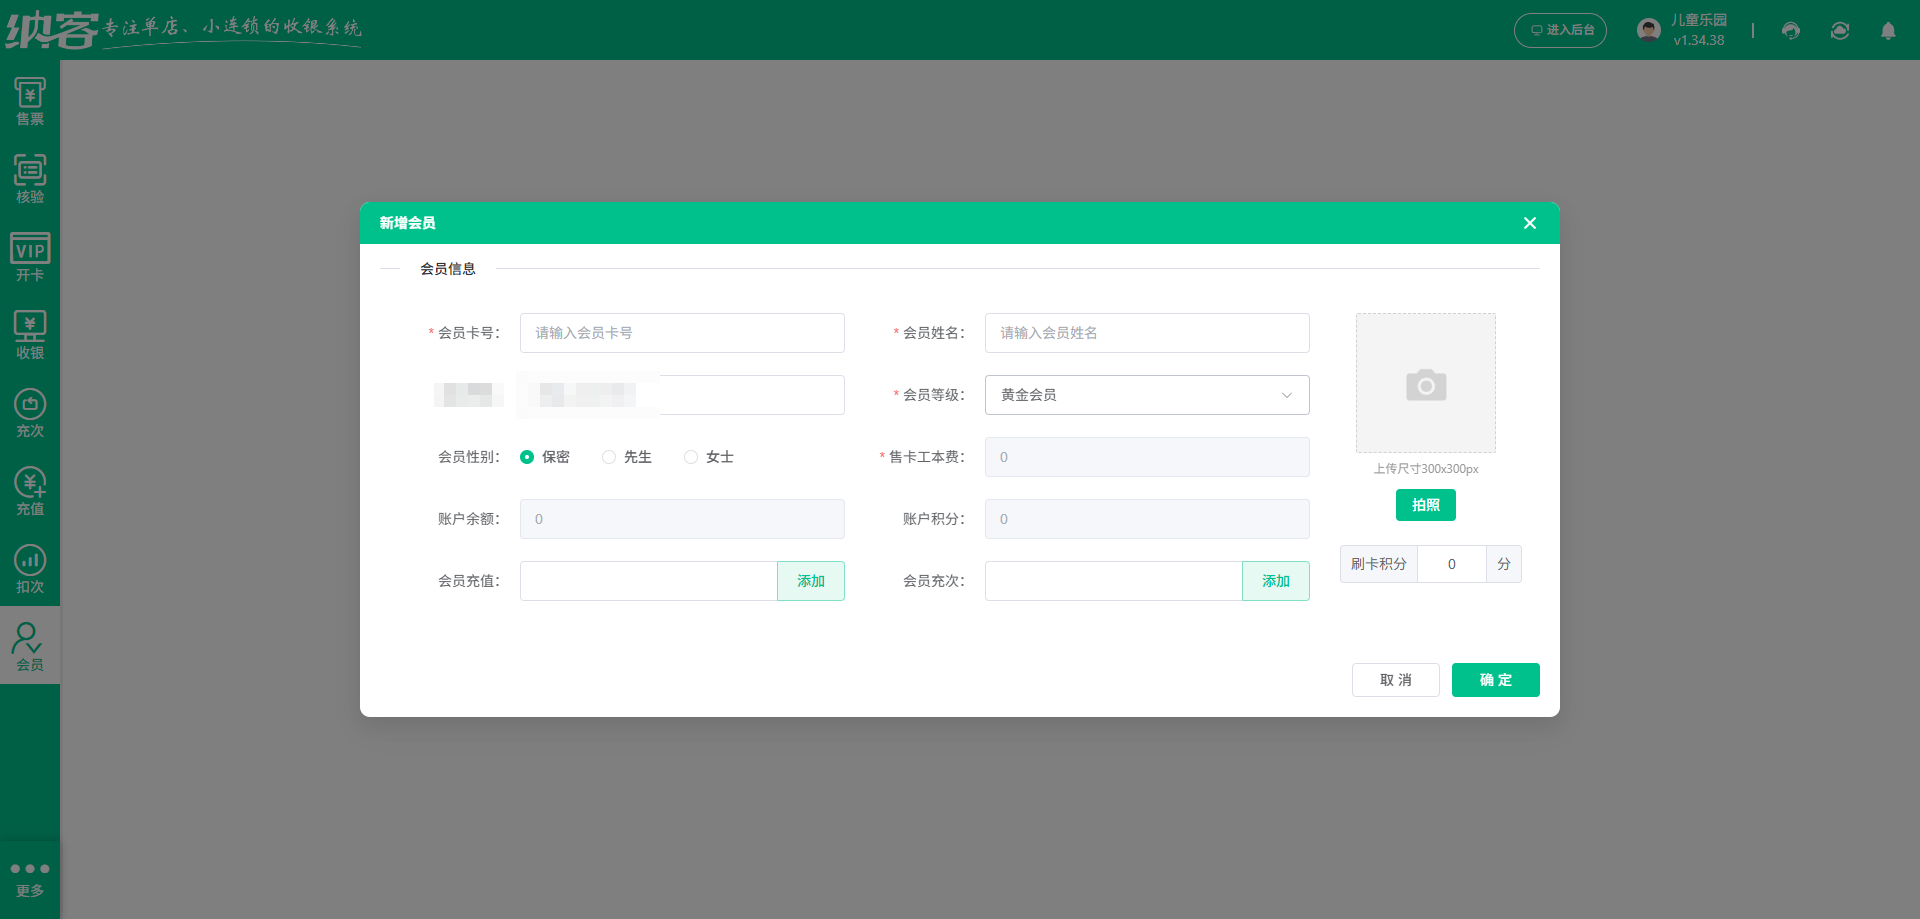1920x919 pixels.
Task: Click the 会员卡号 card number input
Action: (681, 333)
